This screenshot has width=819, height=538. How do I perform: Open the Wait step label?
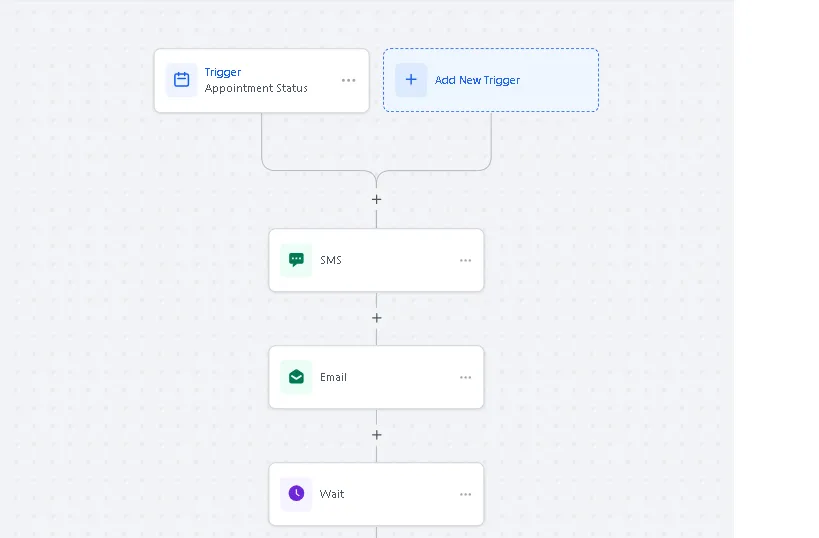tap(332, 494)
